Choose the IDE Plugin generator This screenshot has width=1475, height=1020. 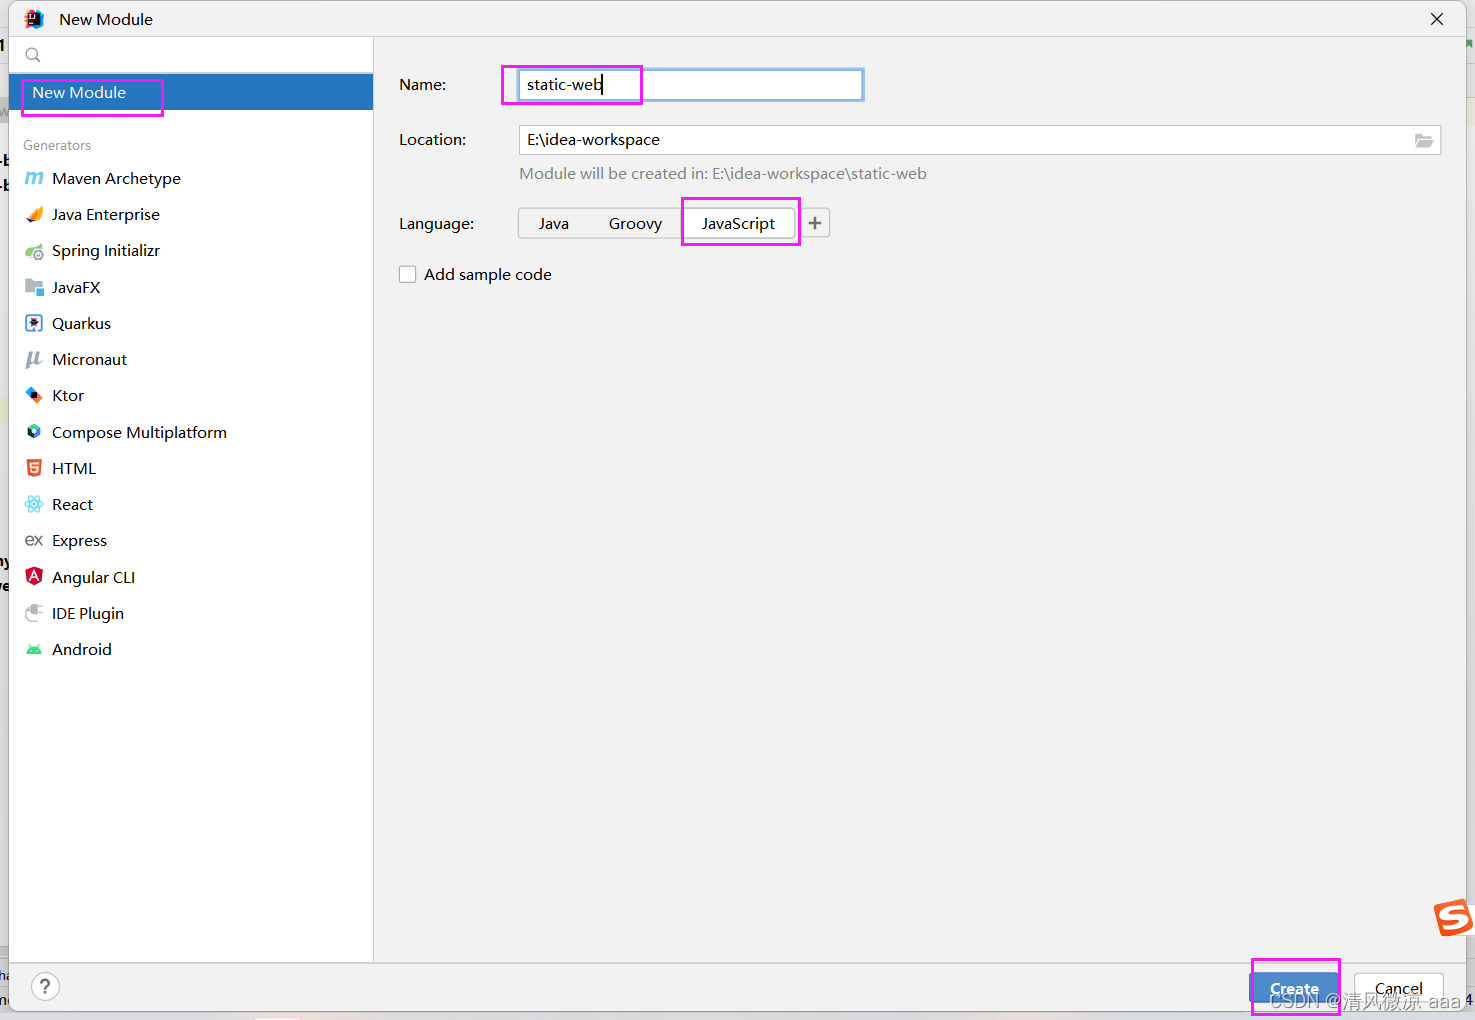click(191, 613)
